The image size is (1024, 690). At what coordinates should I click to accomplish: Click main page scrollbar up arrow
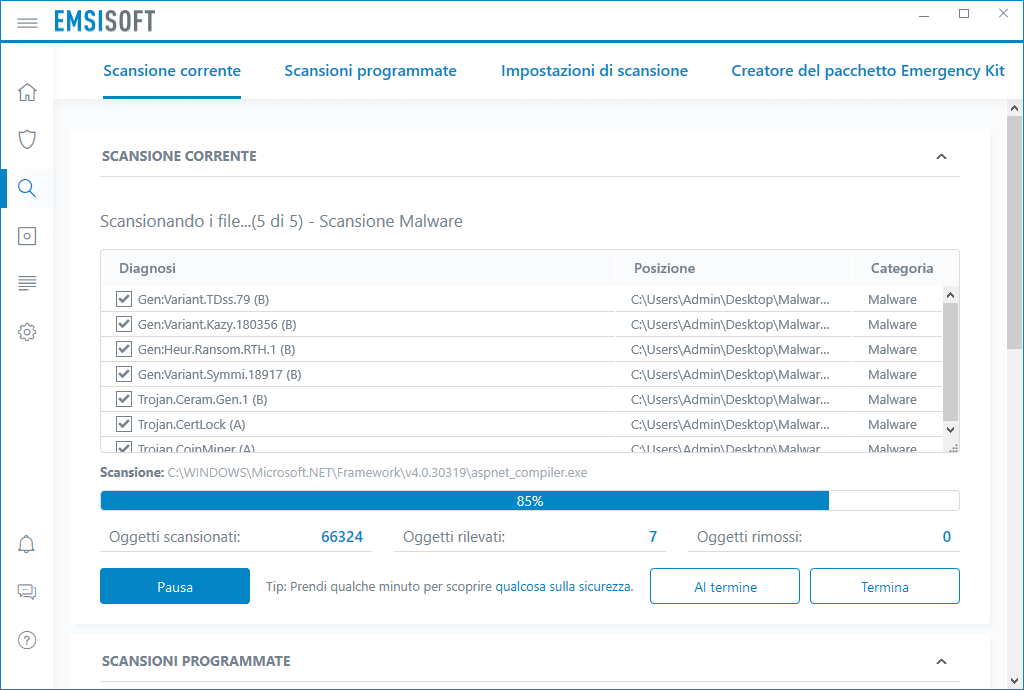pos(1014,108)
